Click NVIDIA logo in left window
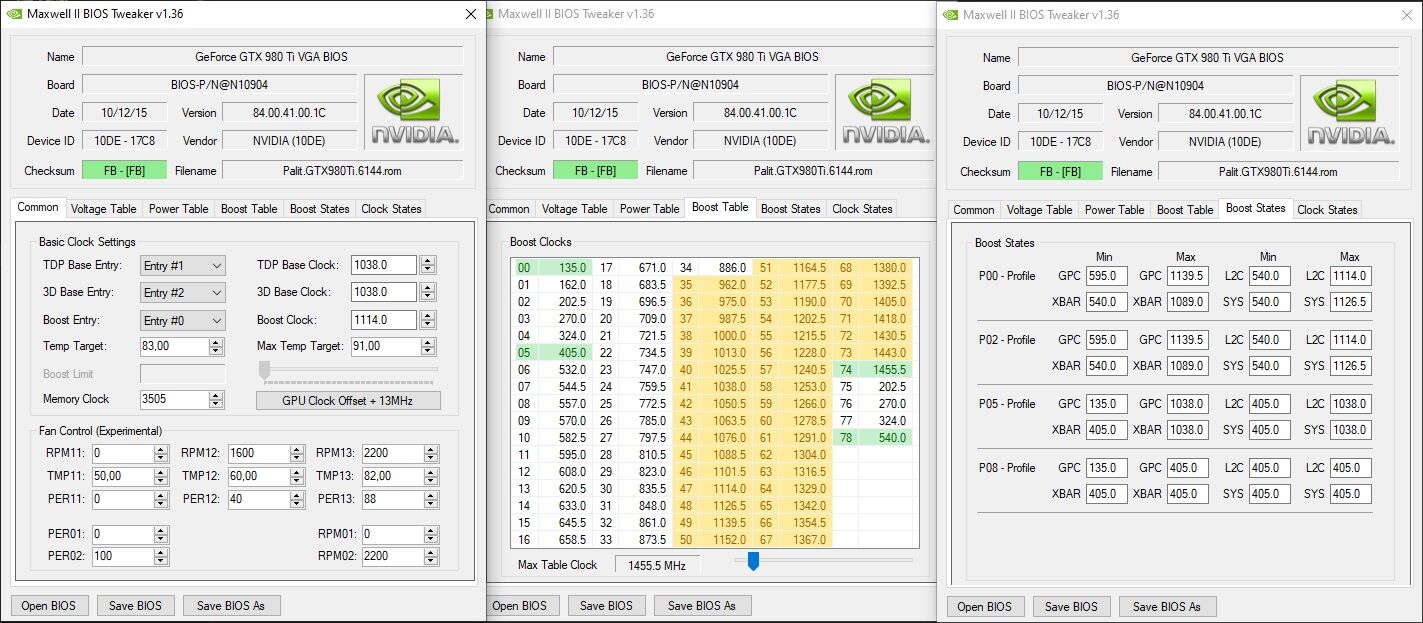The height and width of the screenshot is (623, 1423). pos(414,113)
